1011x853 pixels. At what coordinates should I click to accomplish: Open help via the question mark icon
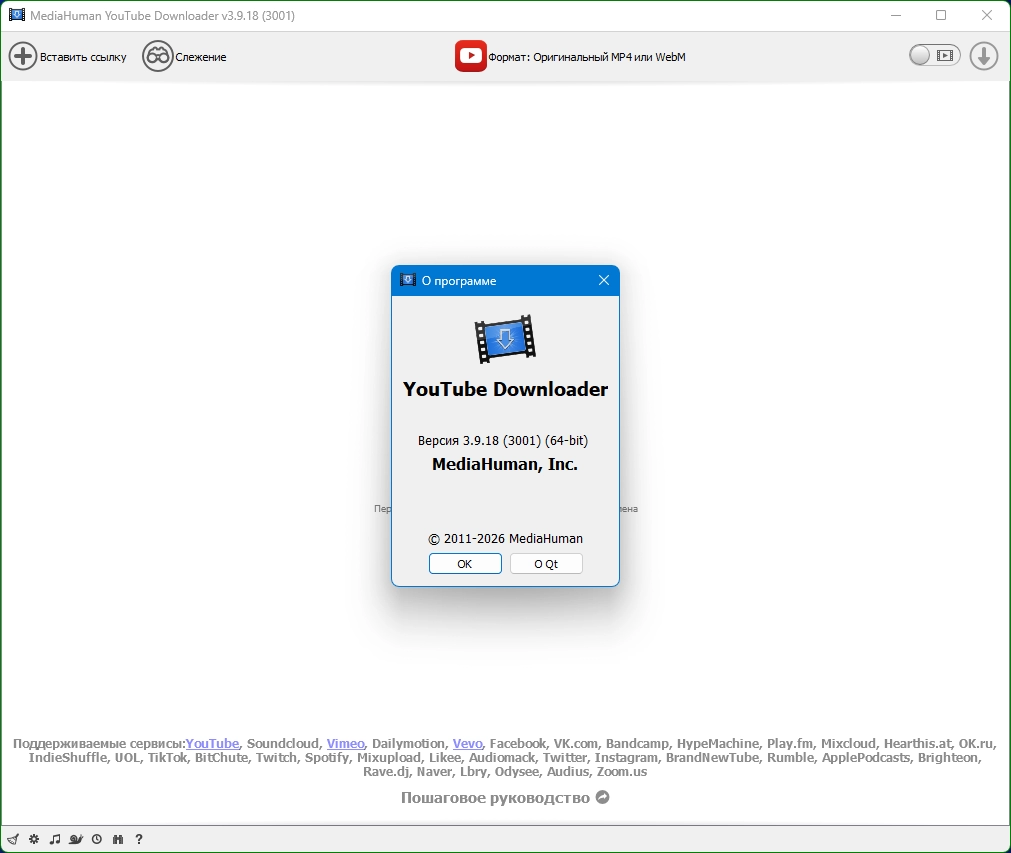pyautogui.click(x=139, y=839)
